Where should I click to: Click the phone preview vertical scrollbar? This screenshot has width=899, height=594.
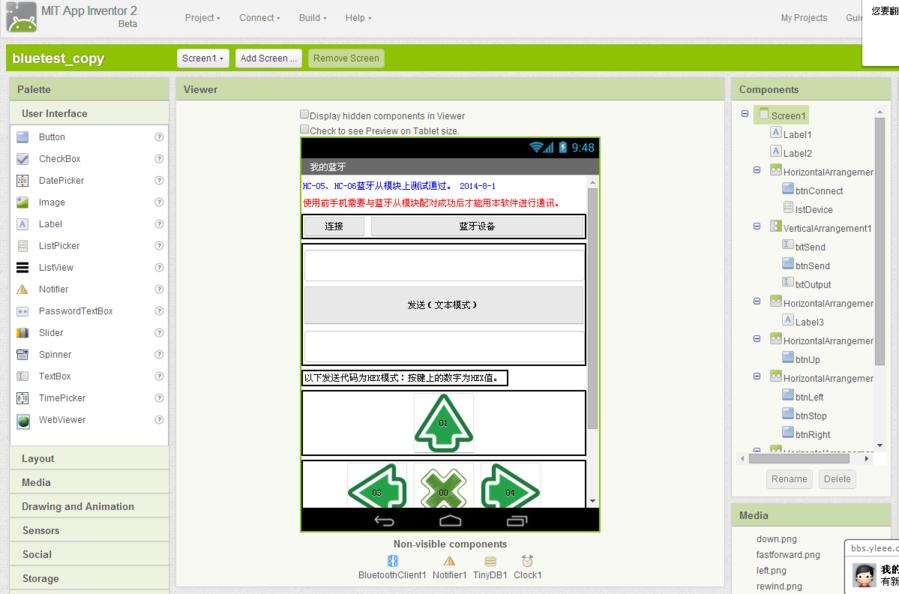592,300
